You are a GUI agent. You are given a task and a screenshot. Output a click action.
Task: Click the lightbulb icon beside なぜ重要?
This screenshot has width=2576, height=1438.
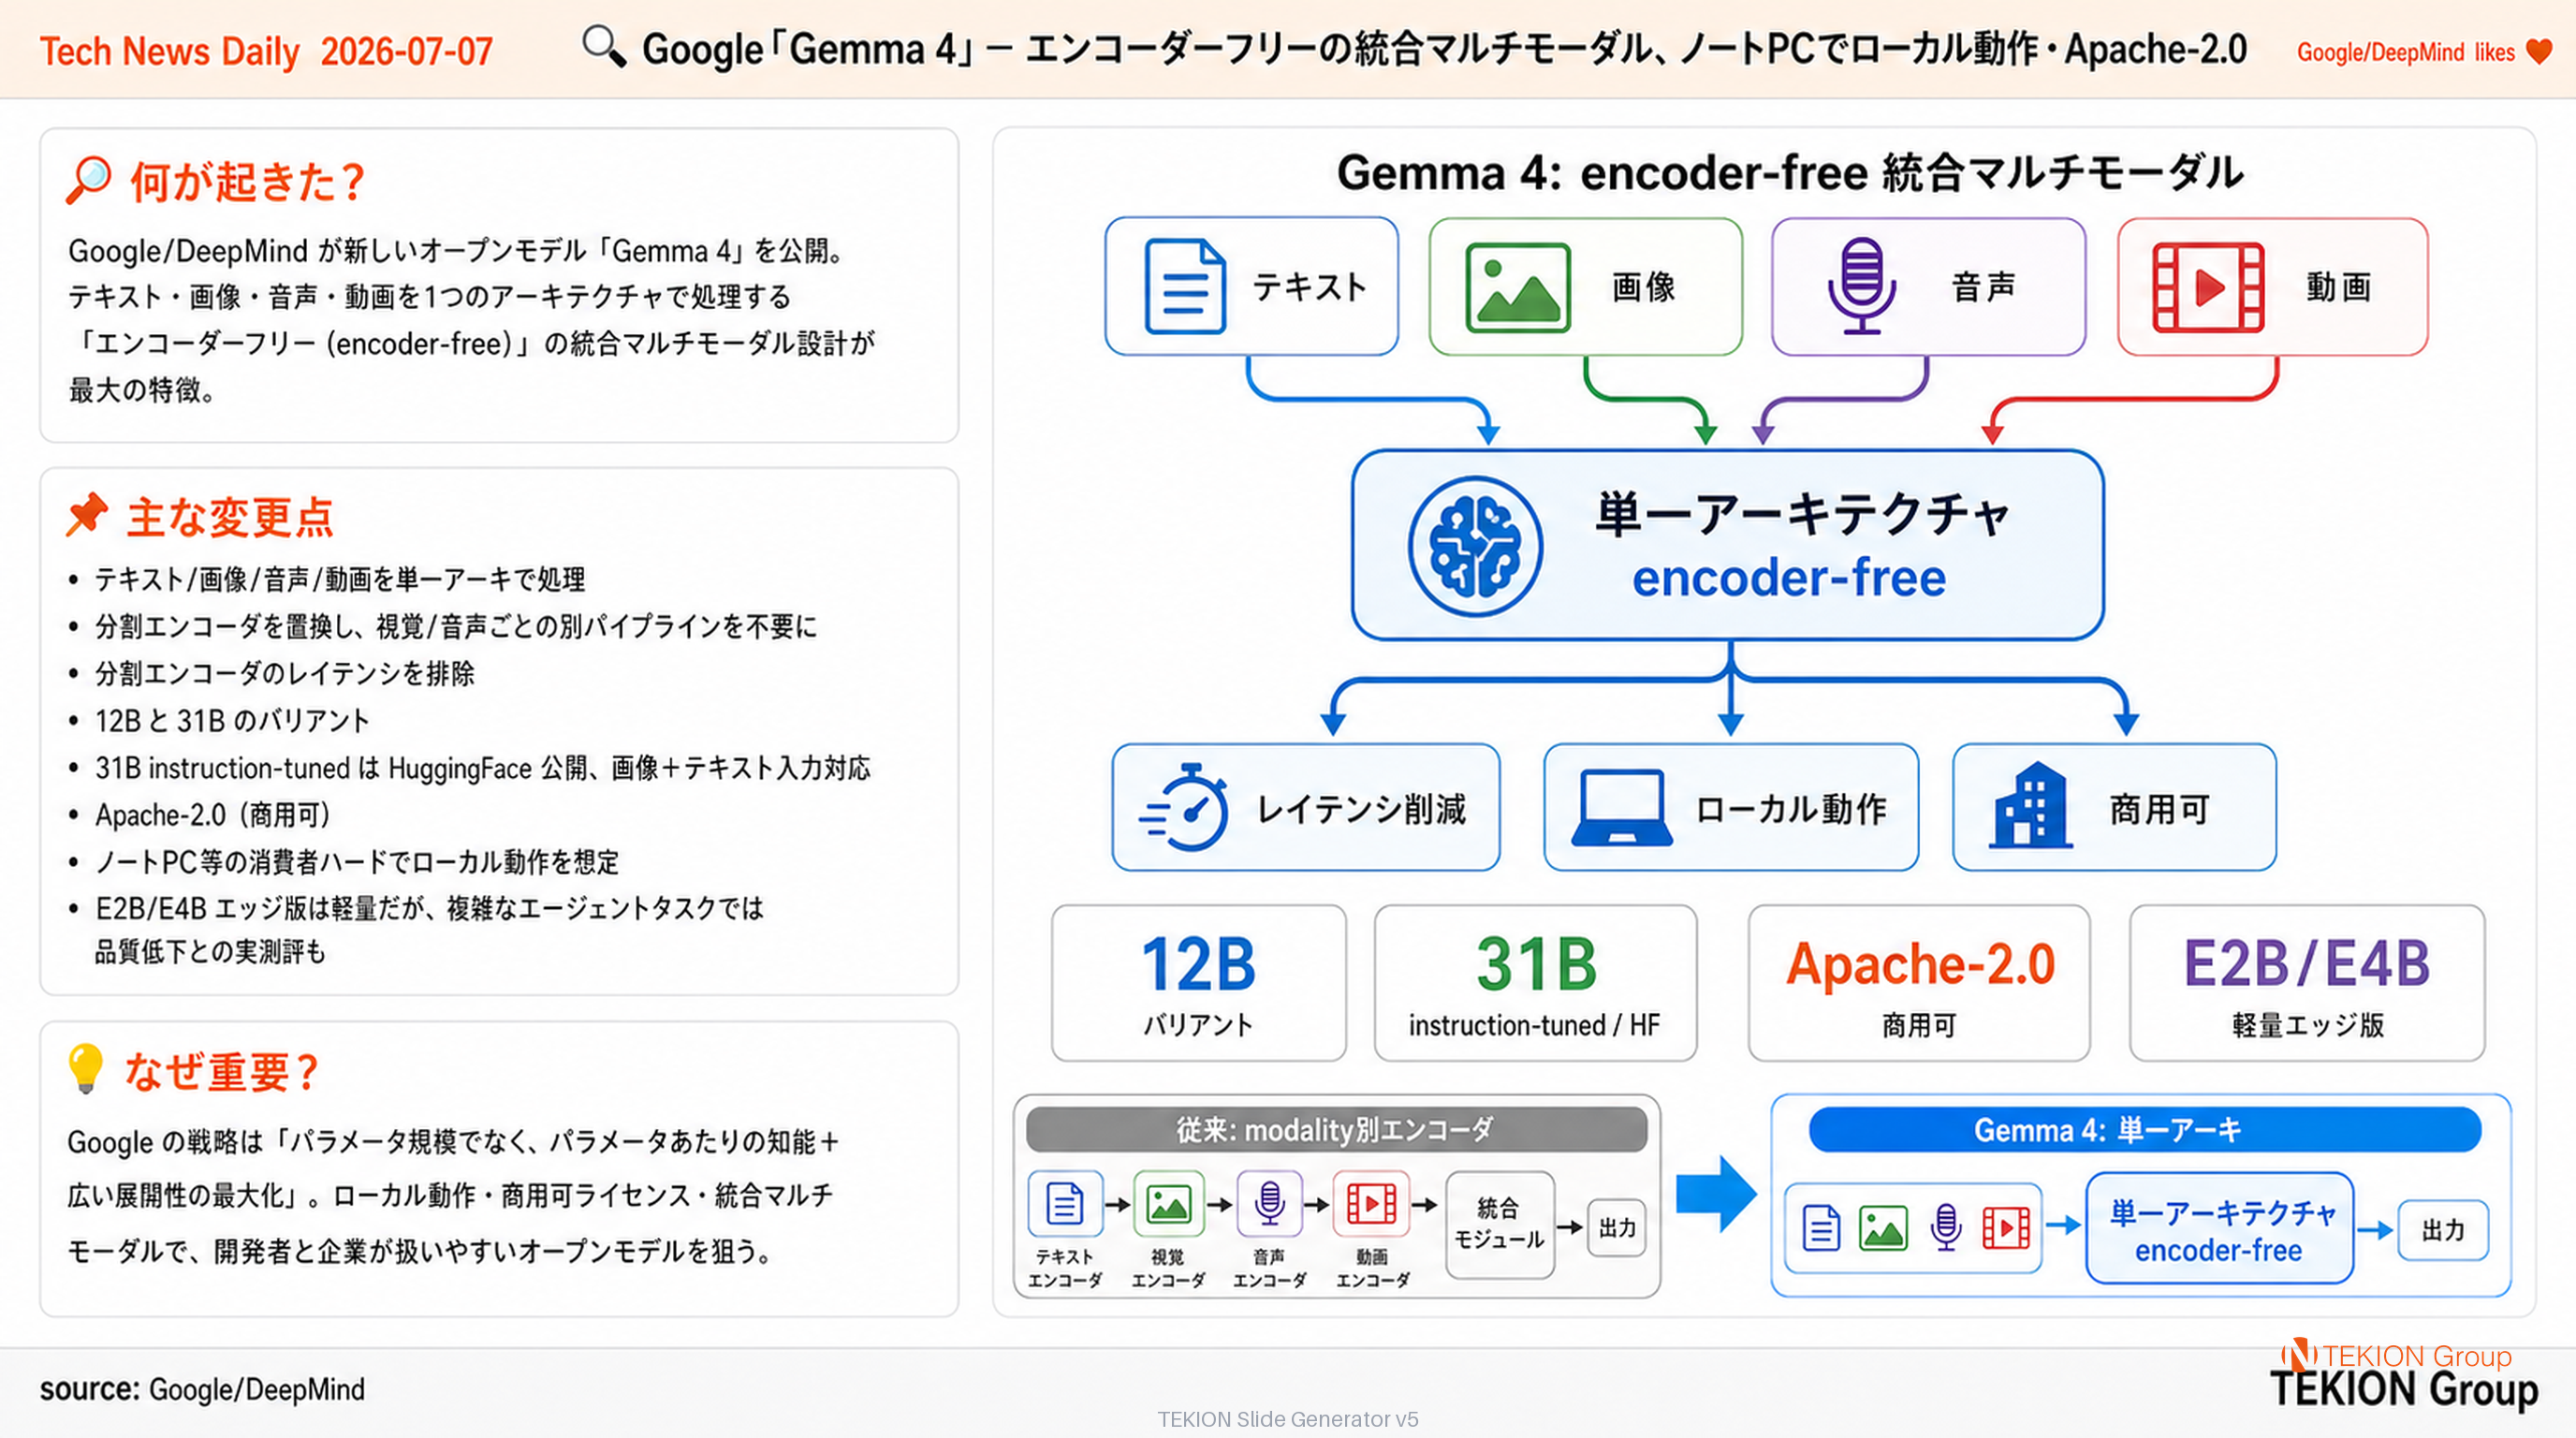click(85, 1068)
